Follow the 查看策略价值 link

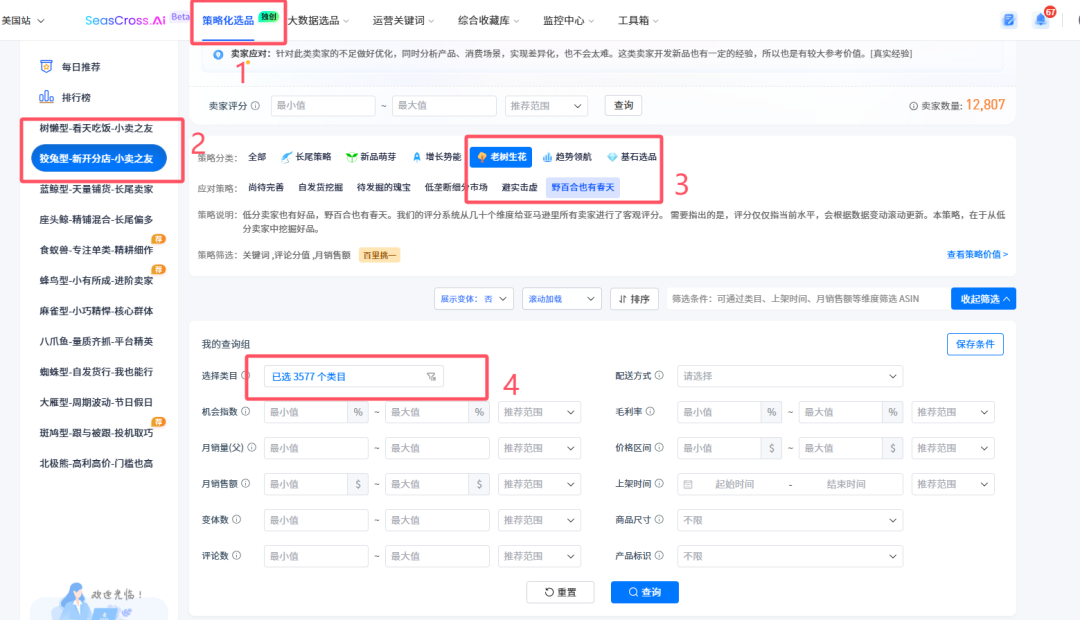(978, 254)
